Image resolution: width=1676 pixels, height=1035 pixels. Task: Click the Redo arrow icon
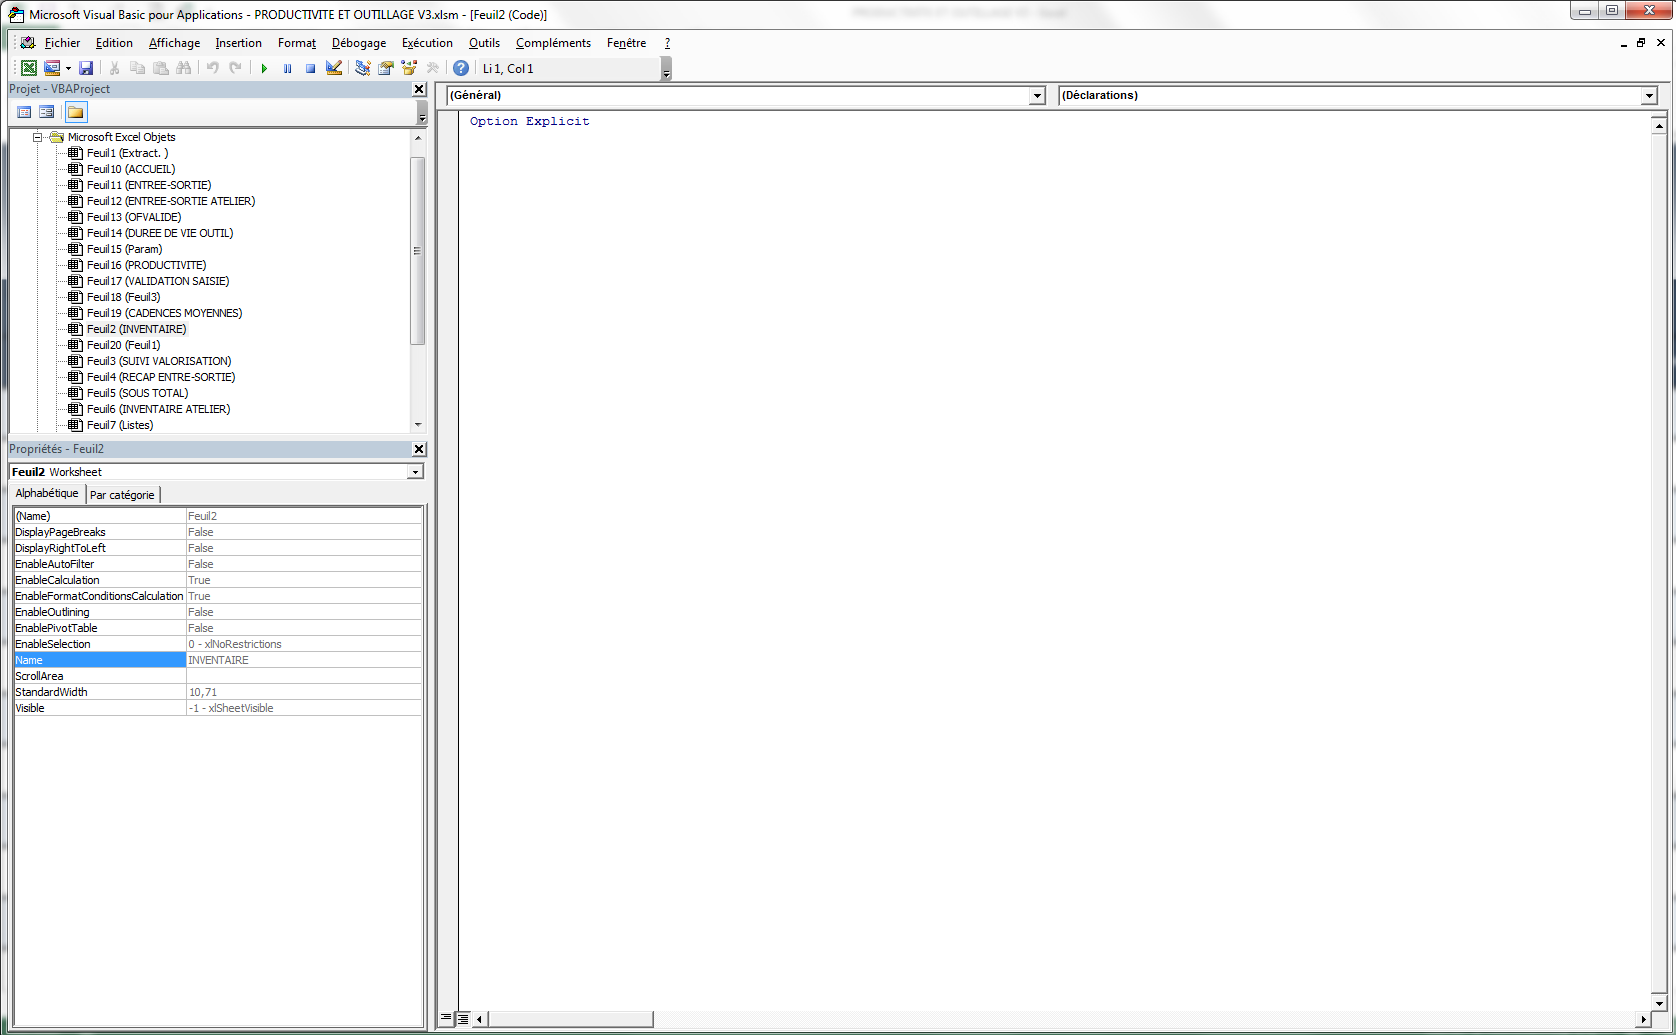click(236, 68)
